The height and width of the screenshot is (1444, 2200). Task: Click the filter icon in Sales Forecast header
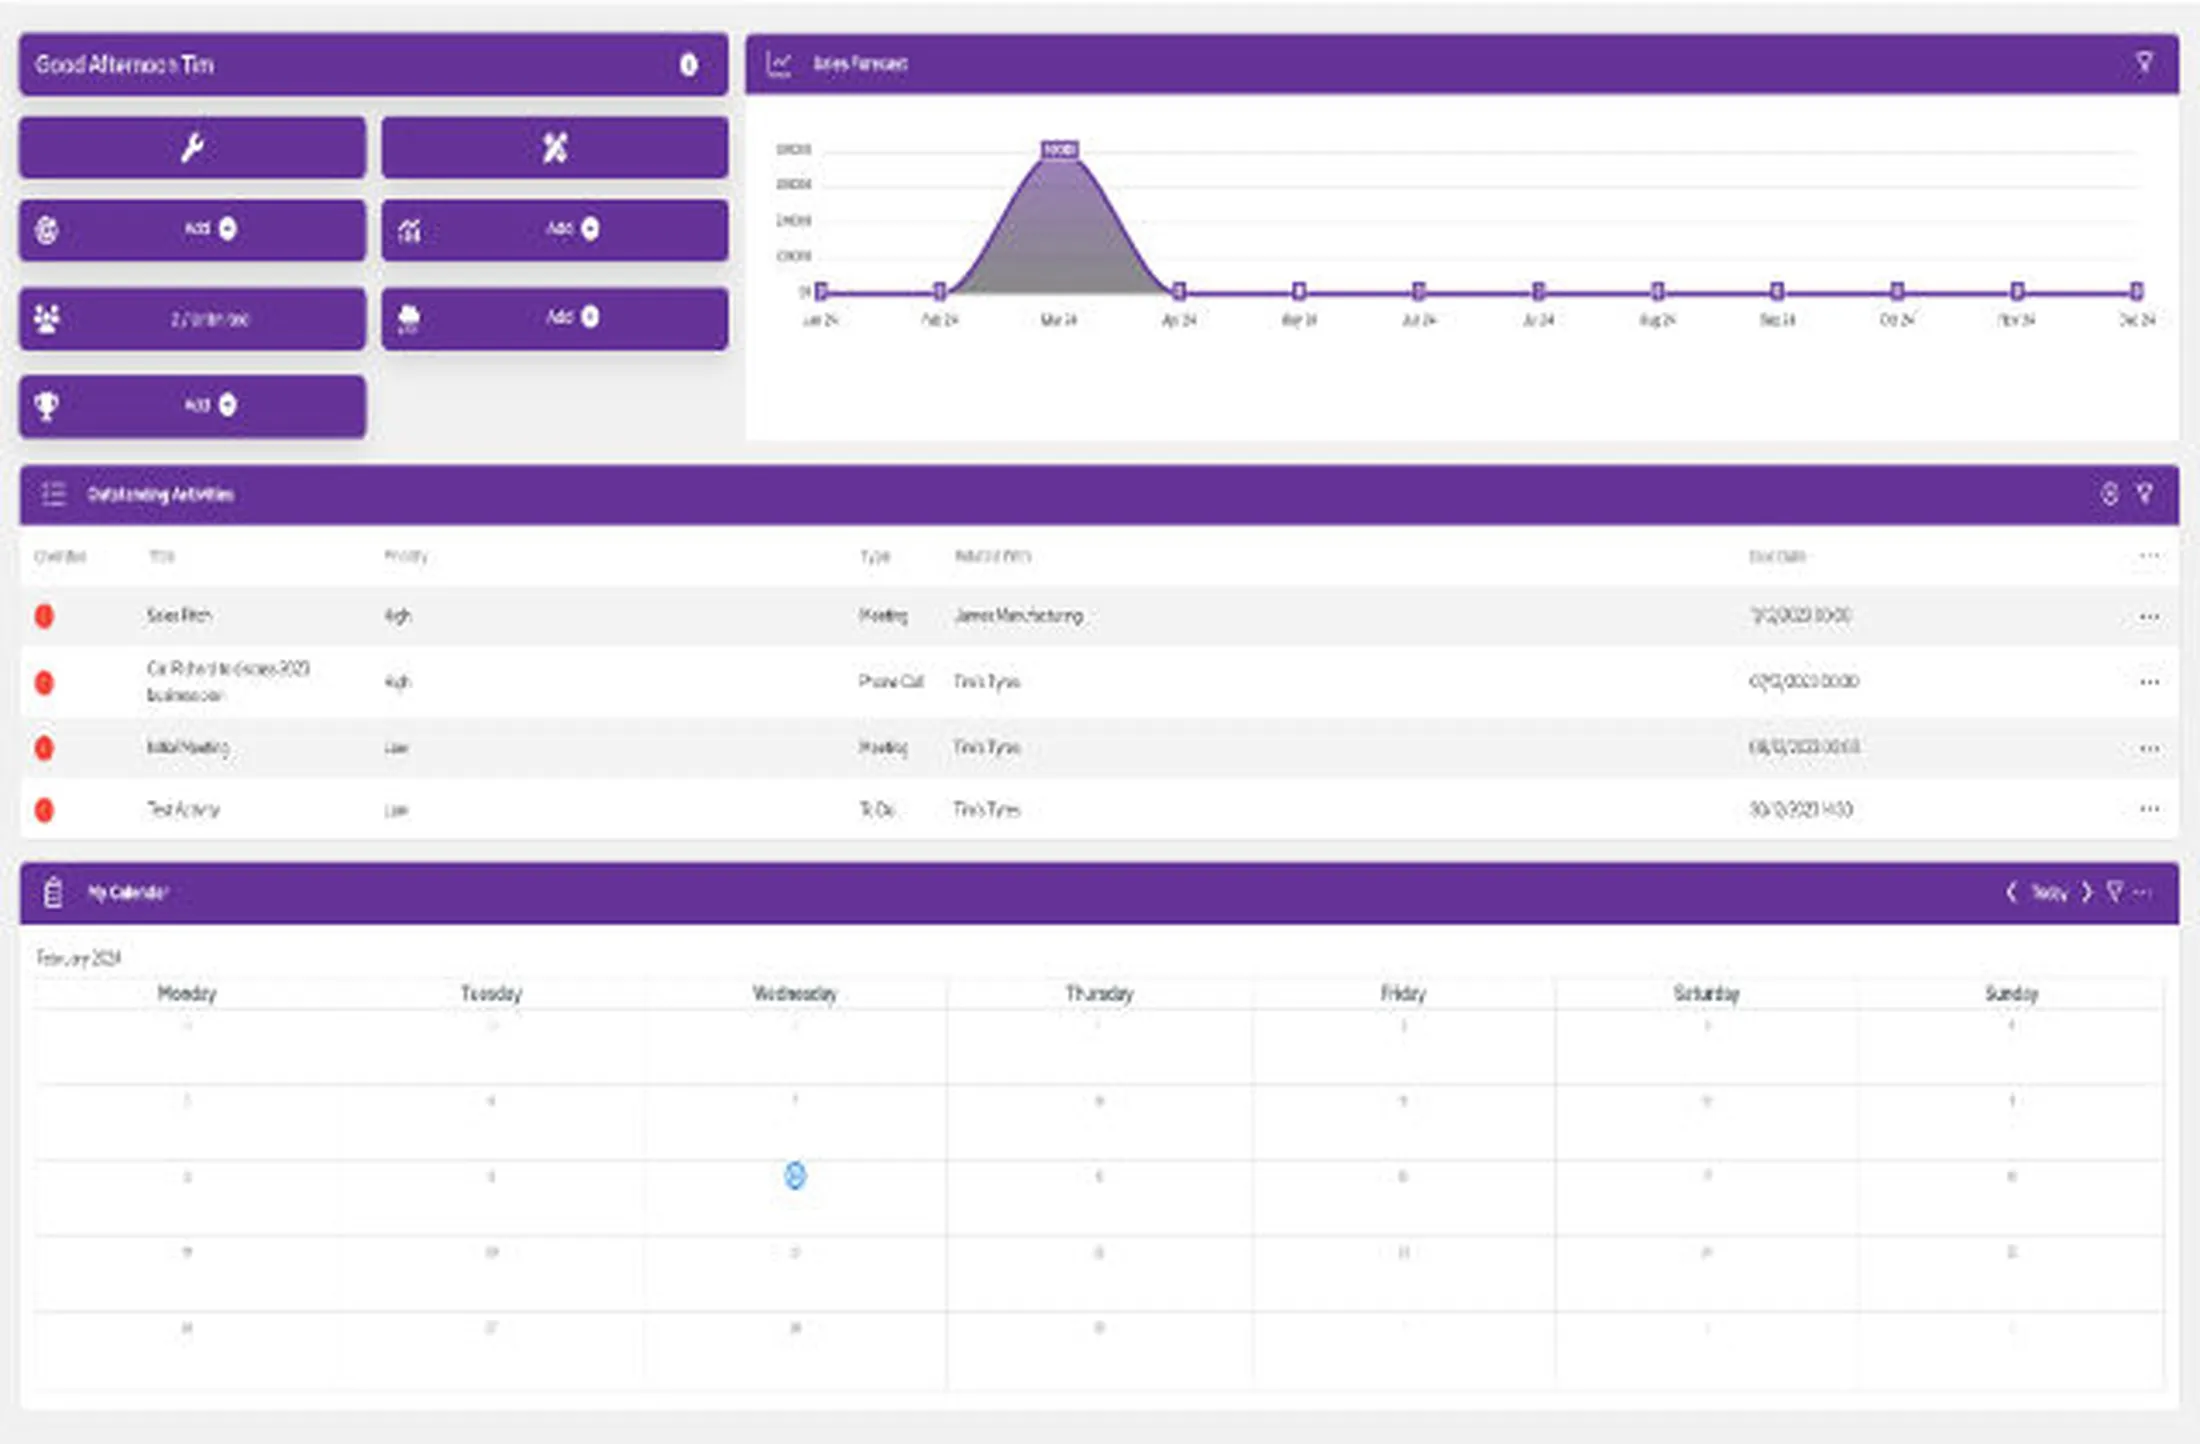pos(2144,63)
